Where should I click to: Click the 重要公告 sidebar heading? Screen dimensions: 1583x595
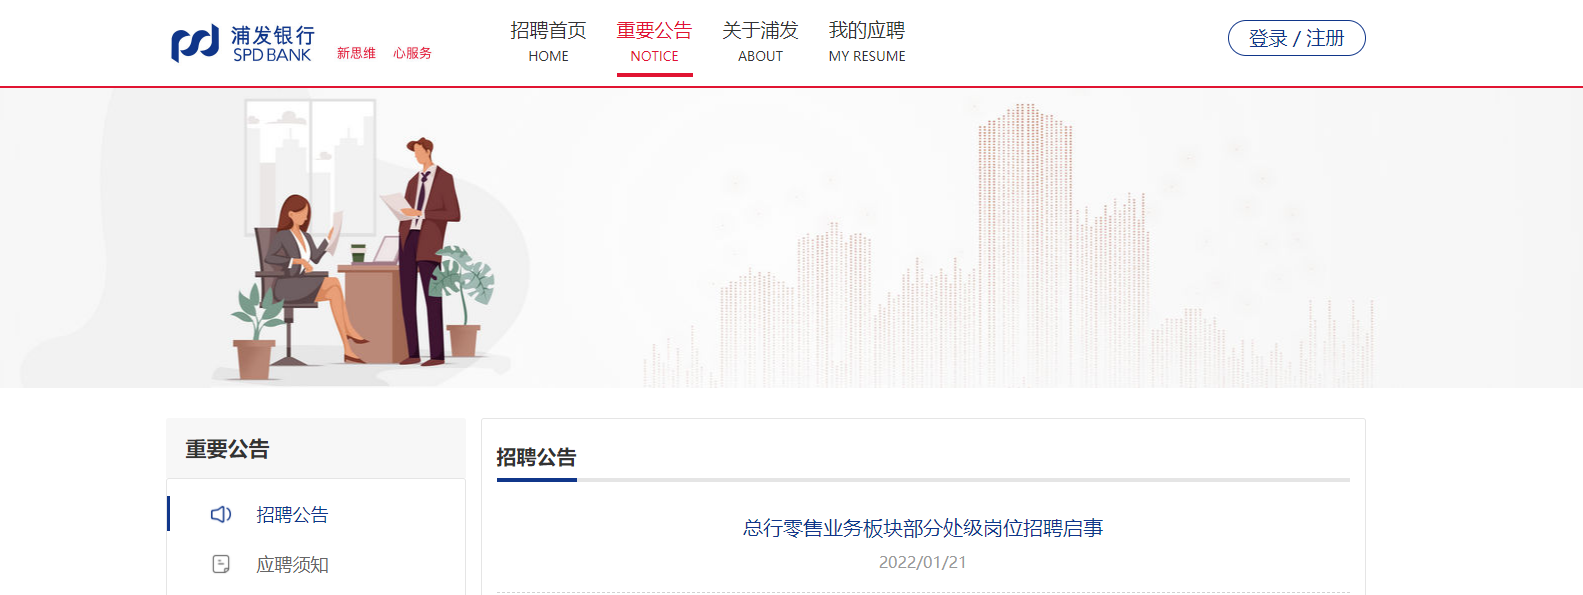(227, 449)
